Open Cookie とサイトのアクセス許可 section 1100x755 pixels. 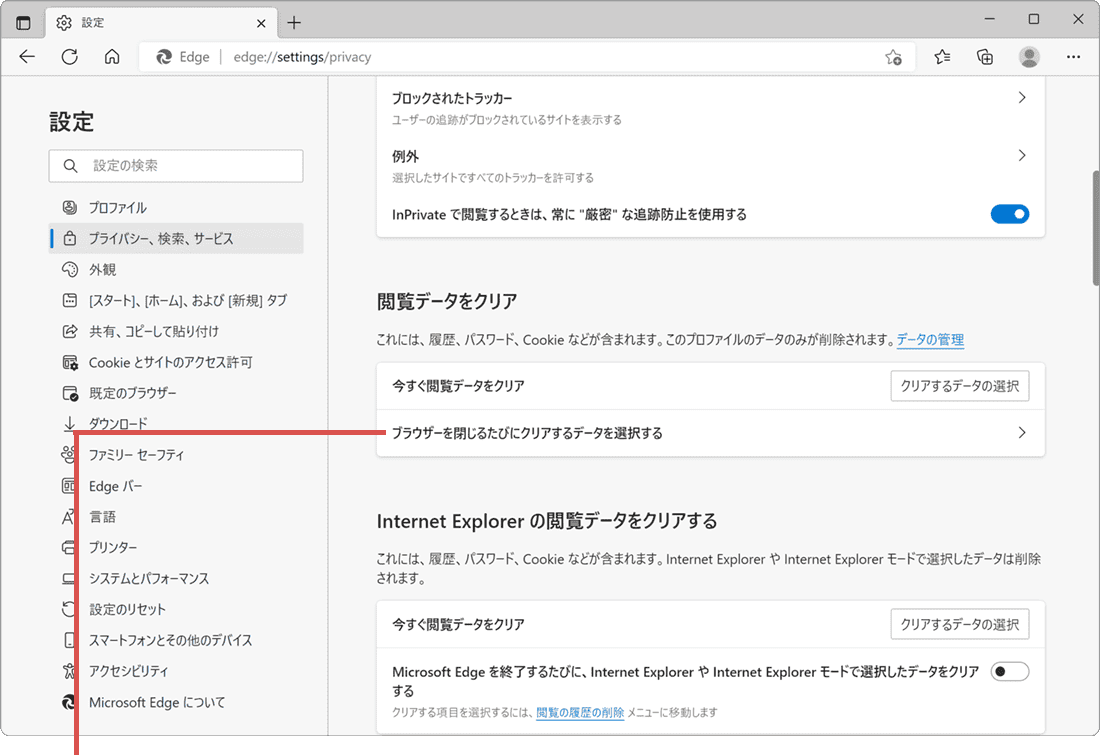[x=176, y=363]
